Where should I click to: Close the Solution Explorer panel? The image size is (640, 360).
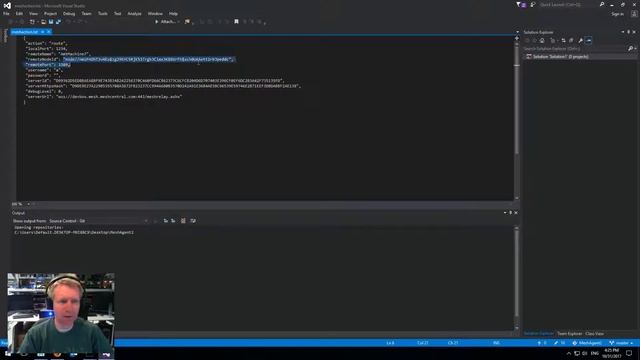pyautogui.click(x=634, y=32)
